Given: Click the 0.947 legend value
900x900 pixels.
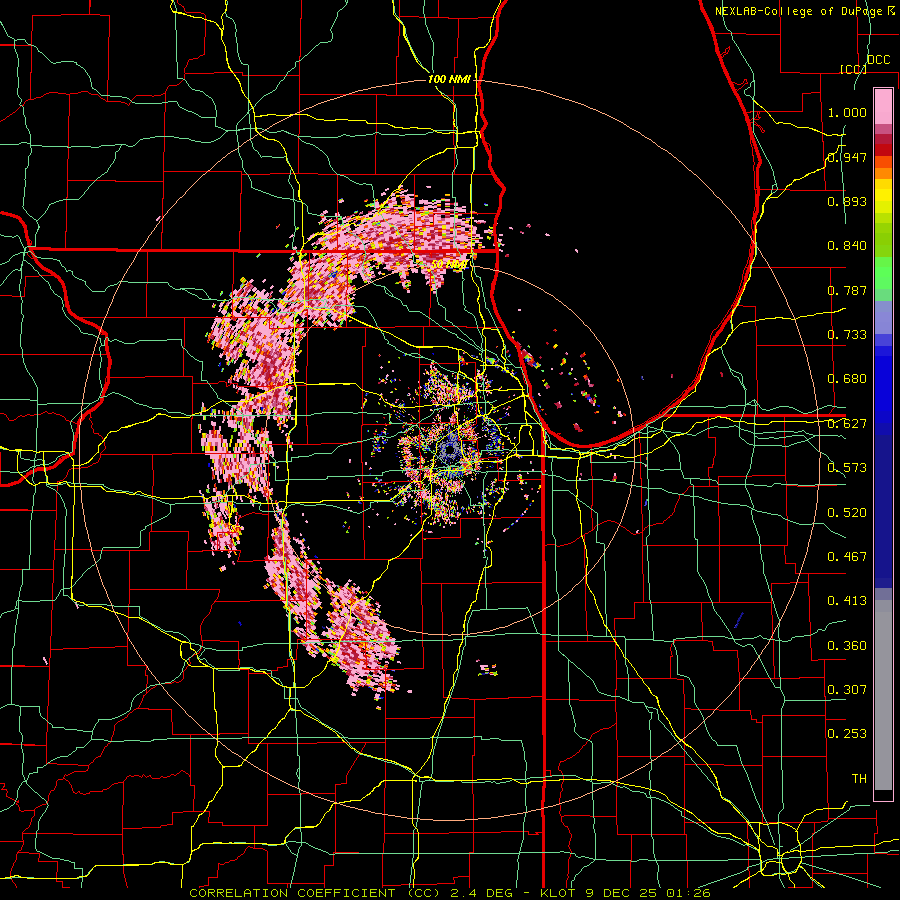Looking at the screenshot, I should 847,157.
